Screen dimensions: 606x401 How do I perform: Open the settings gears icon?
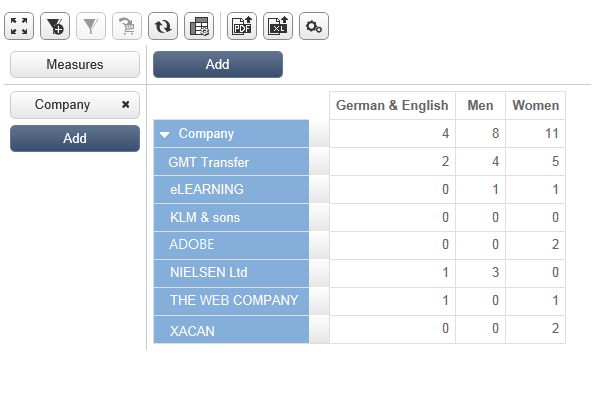[314, 27]
